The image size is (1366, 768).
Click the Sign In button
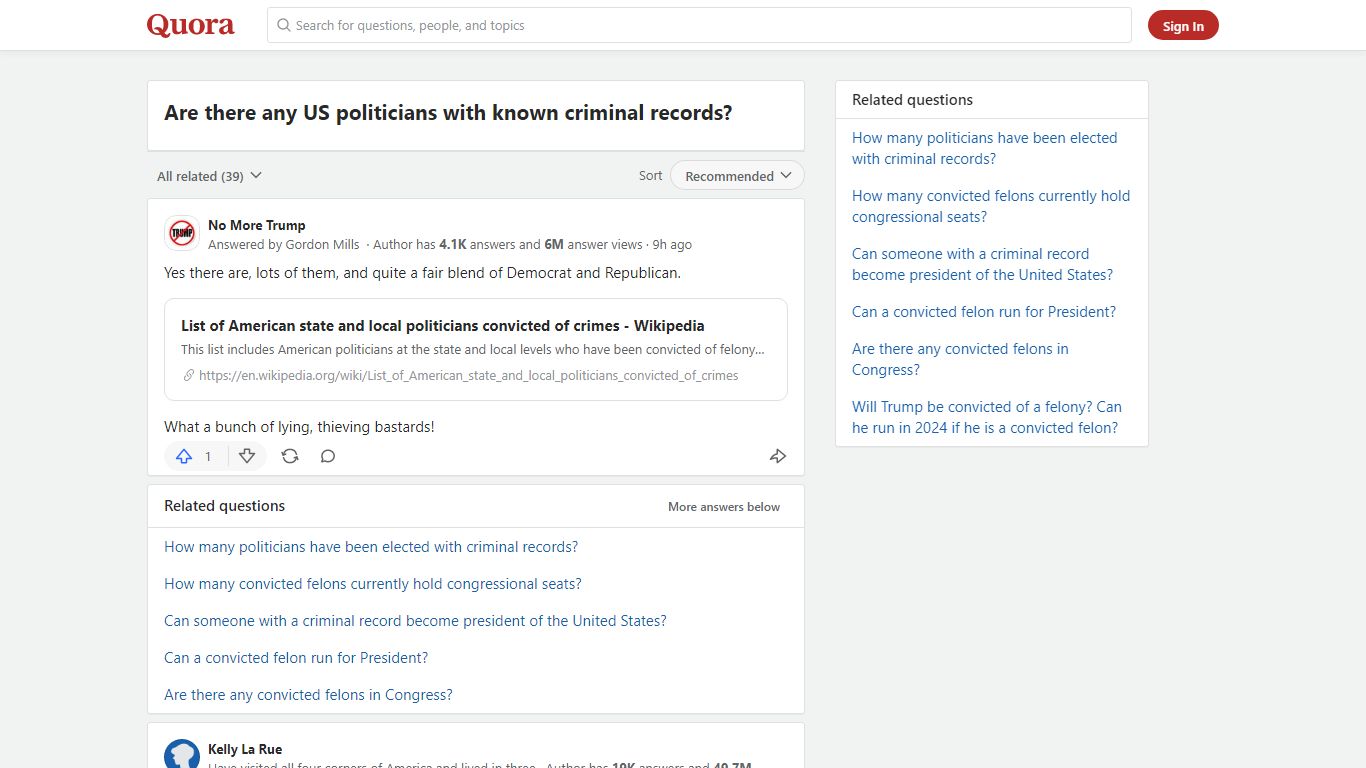tap(1183, 26)
